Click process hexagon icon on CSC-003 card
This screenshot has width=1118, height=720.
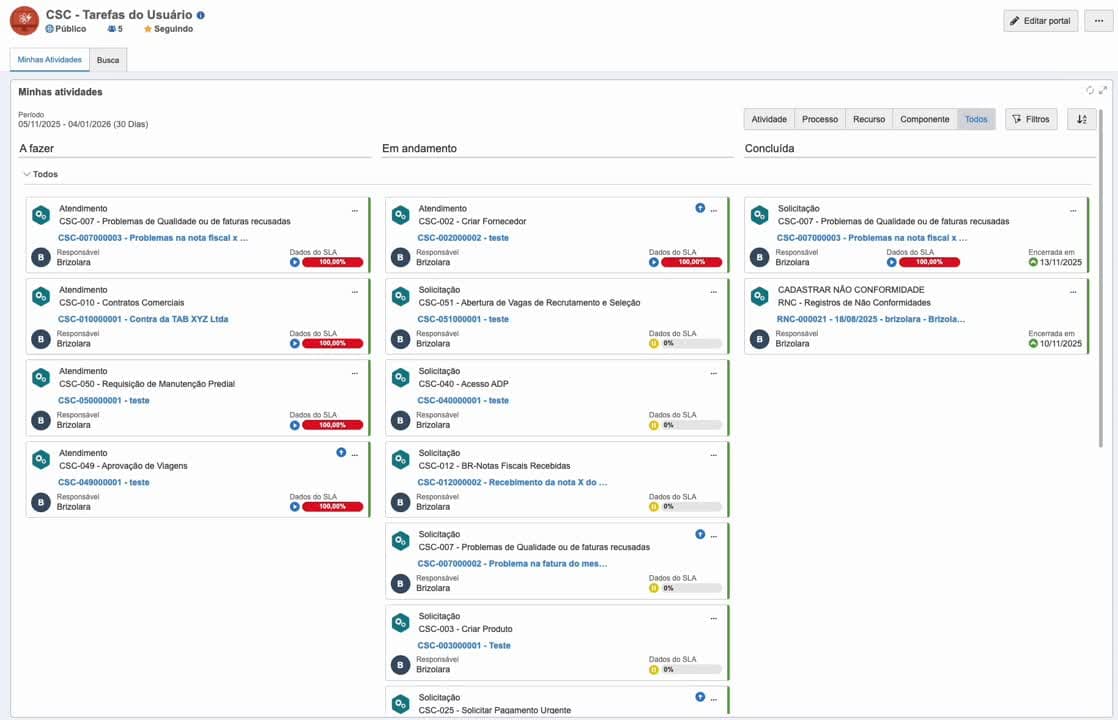pyautogui.click(x=401, y=622)
